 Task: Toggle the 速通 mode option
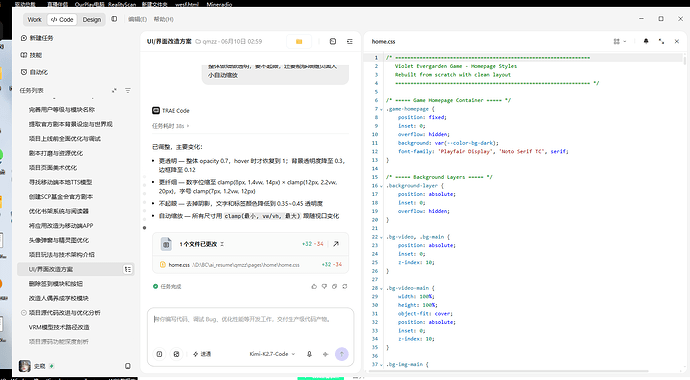[x=202, y=354]
